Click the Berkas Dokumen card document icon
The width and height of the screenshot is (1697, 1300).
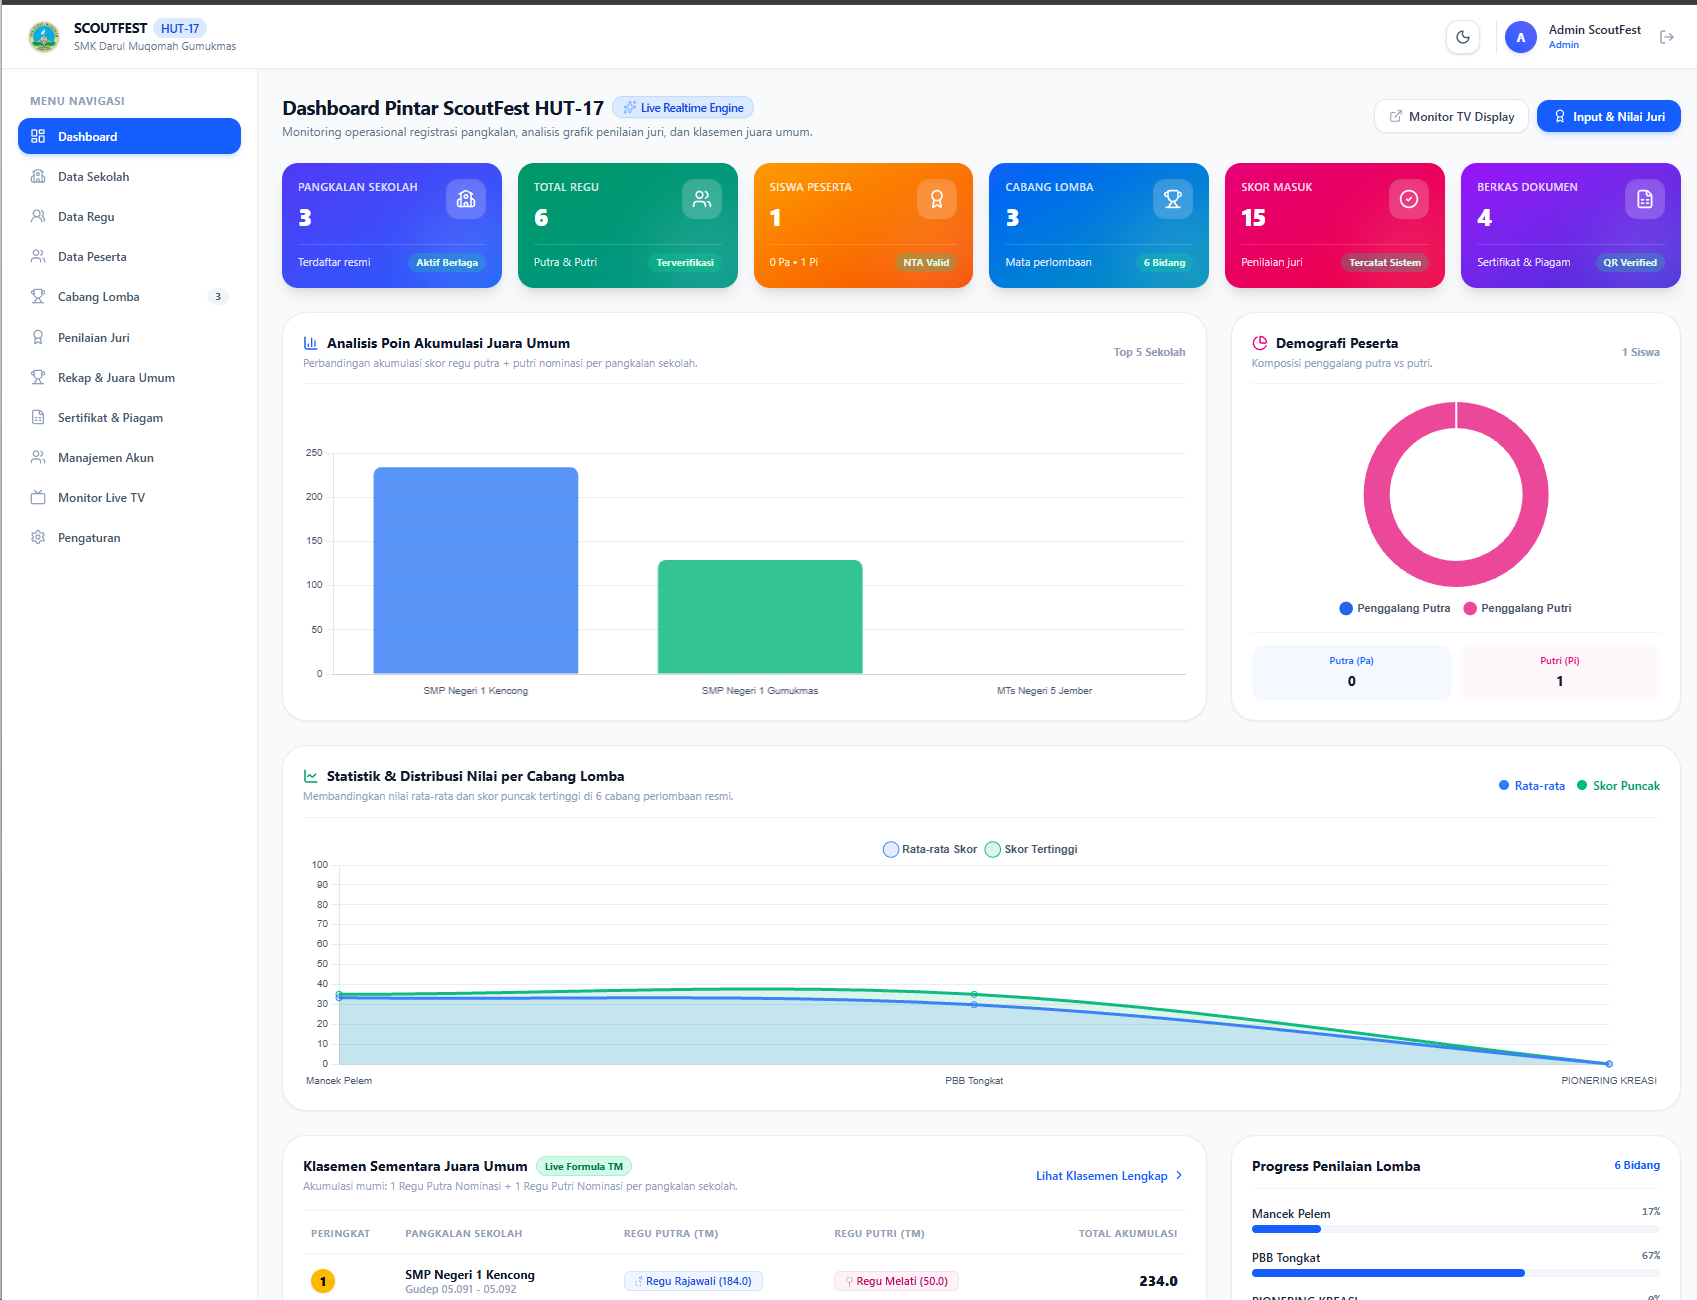1645,199
